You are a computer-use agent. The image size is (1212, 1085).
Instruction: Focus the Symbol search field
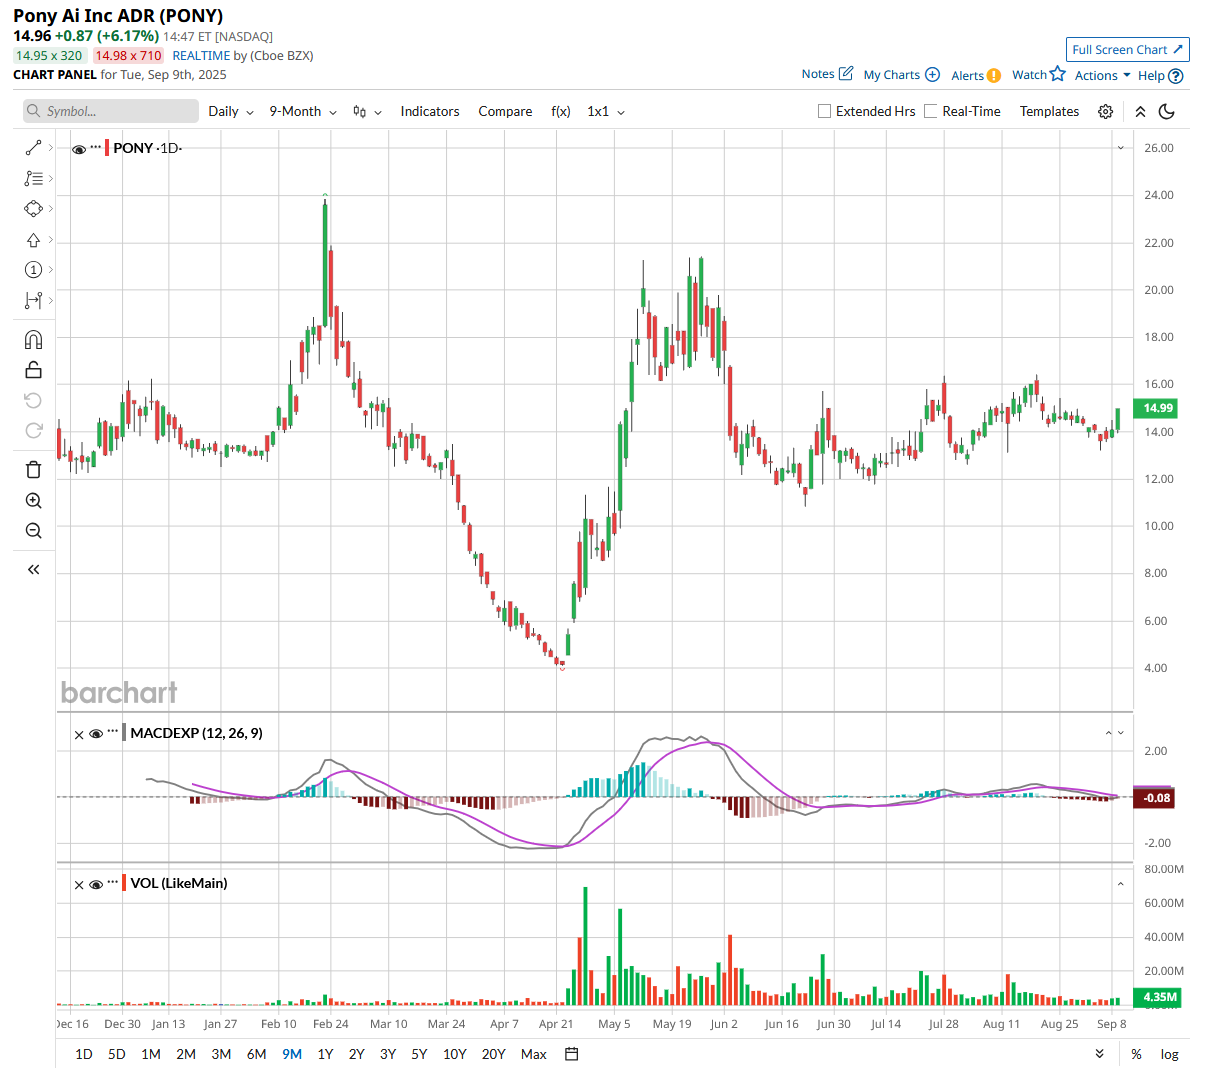tap(111, 111)
